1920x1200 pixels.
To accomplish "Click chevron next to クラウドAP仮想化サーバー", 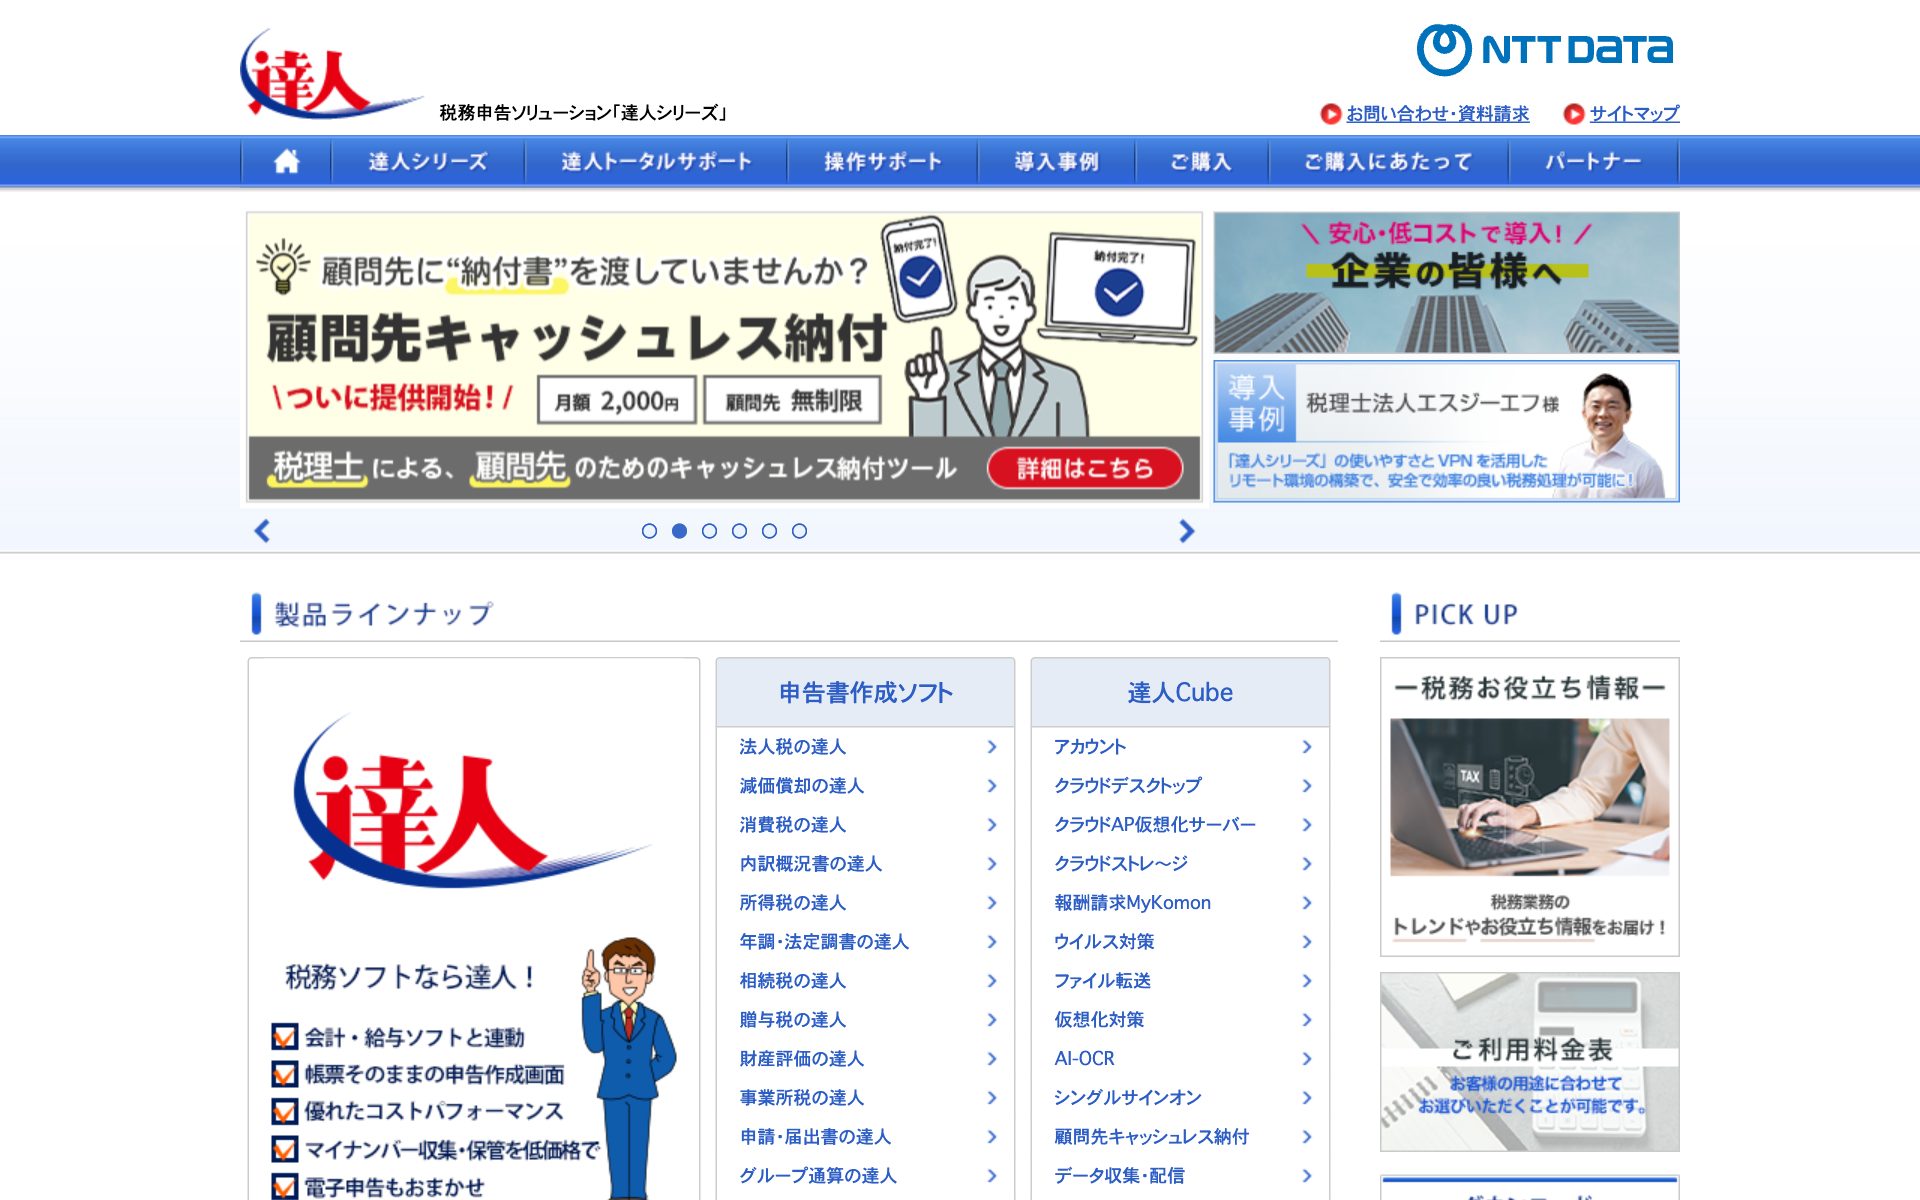I will coord(1307,825).
